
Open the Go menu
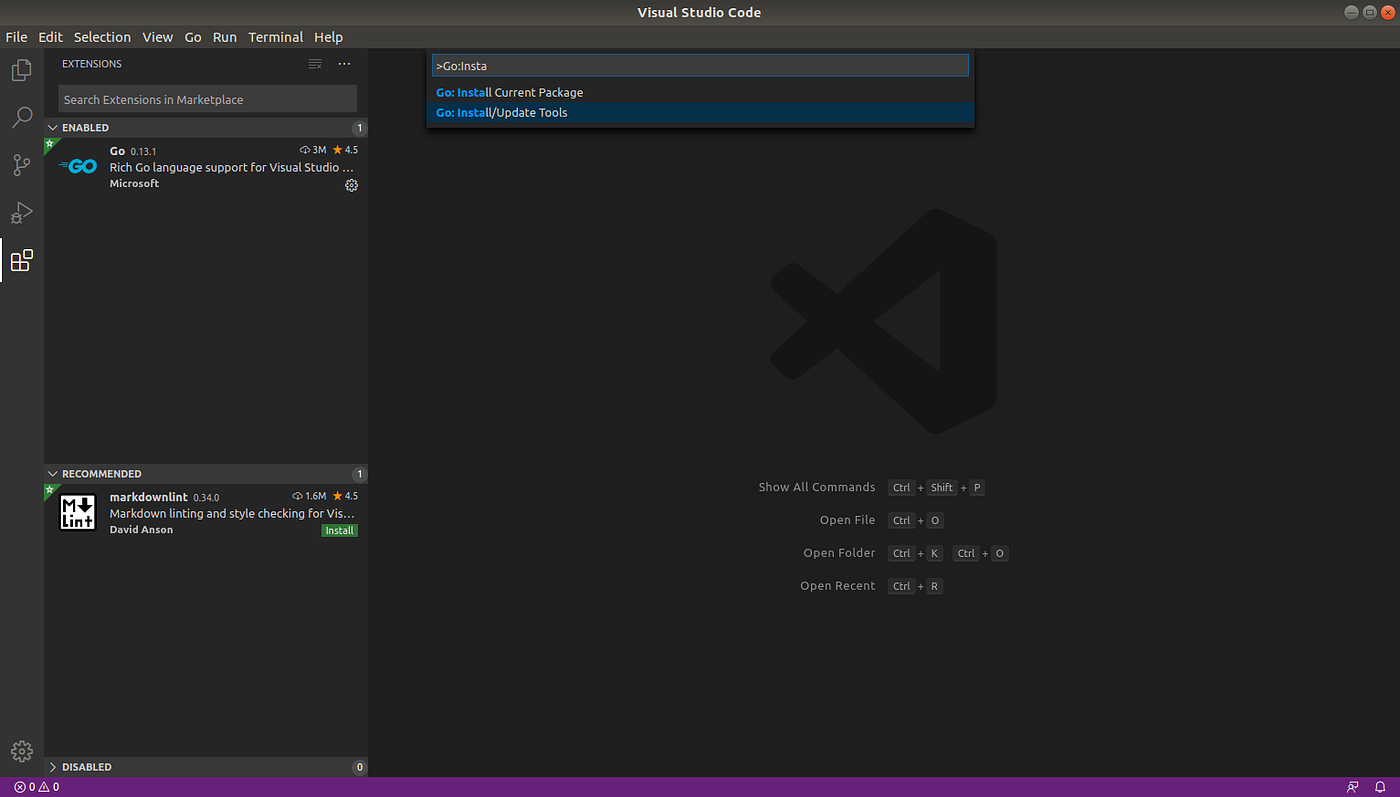[x=193, y=37]
